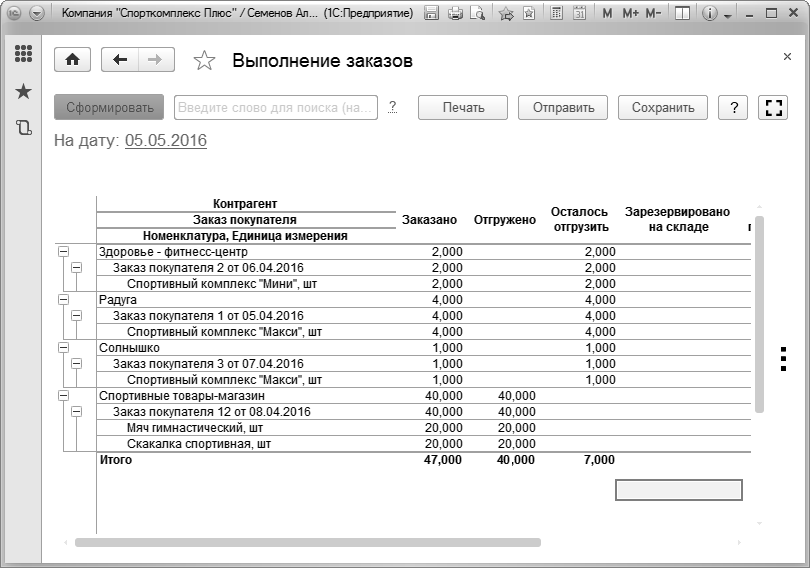810x568 pixels.
Task: Open the three-dot side panel handle
Action: click(x=784, y=359)
